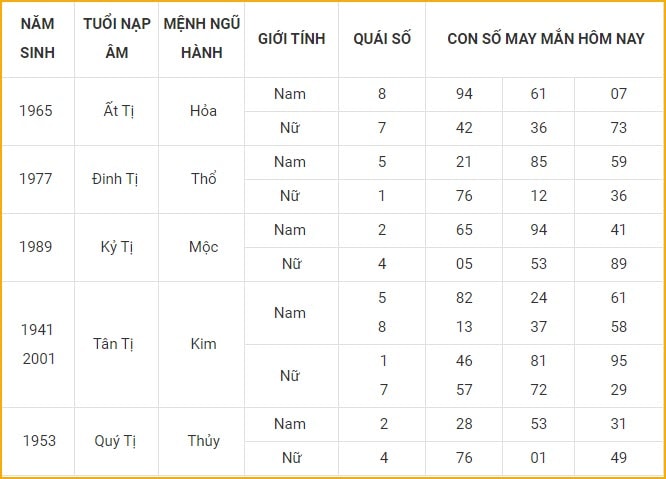
Task: Select the TUỔI NẠP ÂM header cell
Action: [x=117, y=39]
